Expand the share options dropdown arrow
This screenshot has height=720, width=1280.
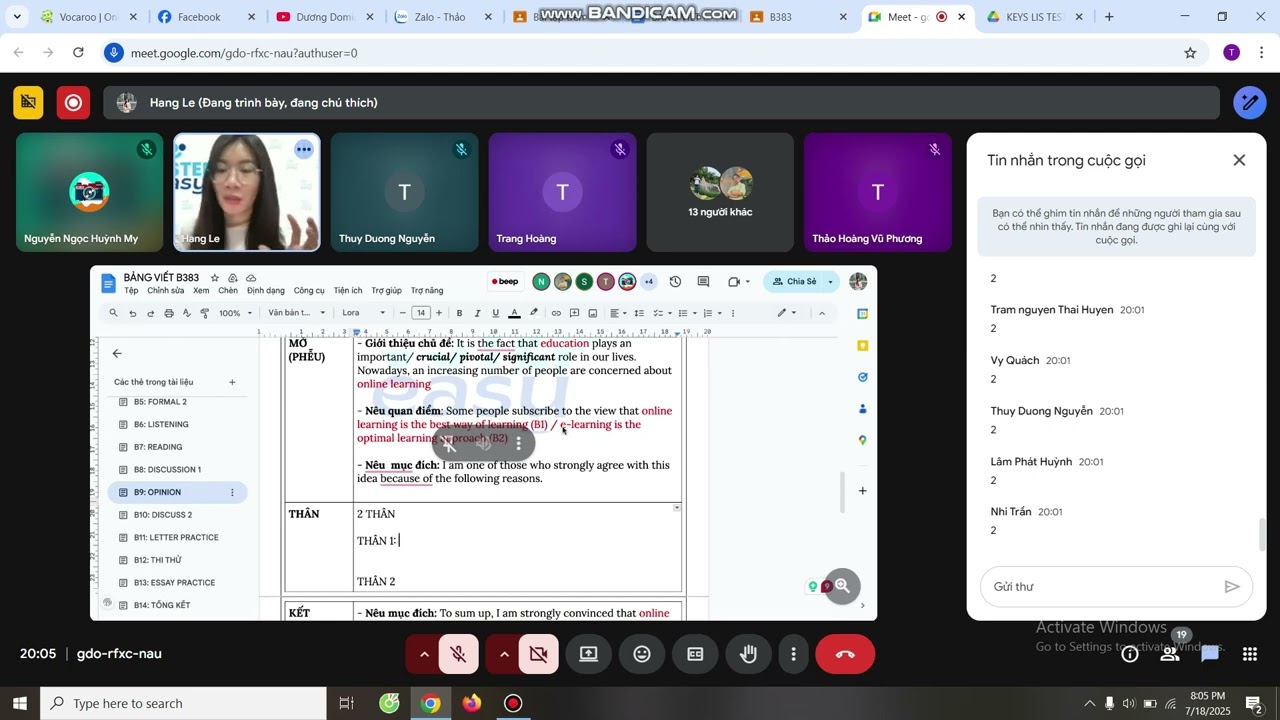(x=830, y=282)
